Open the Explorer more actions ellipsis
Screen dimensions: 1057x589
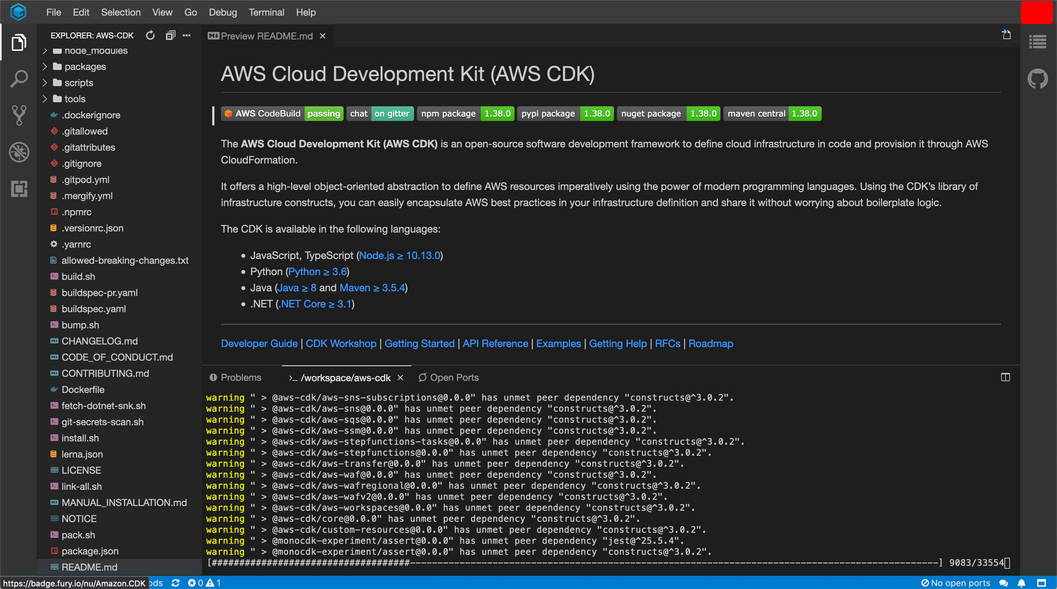point(187,35)
